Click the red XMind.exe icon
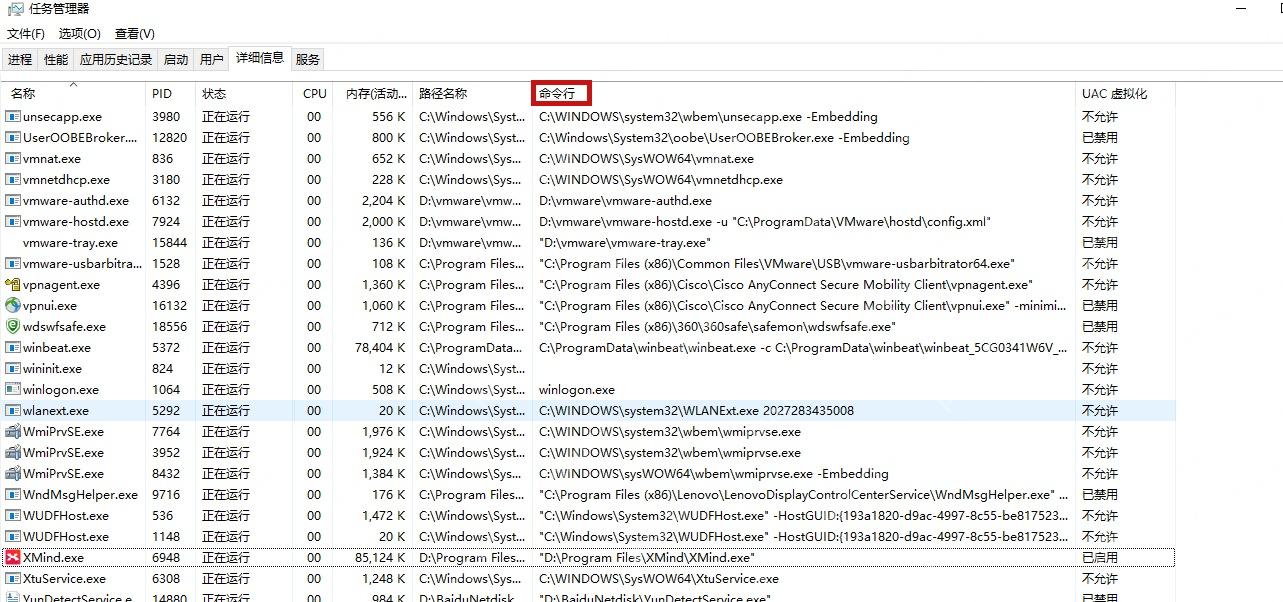Screen dimensions: 1283x602 pos(13,558)
